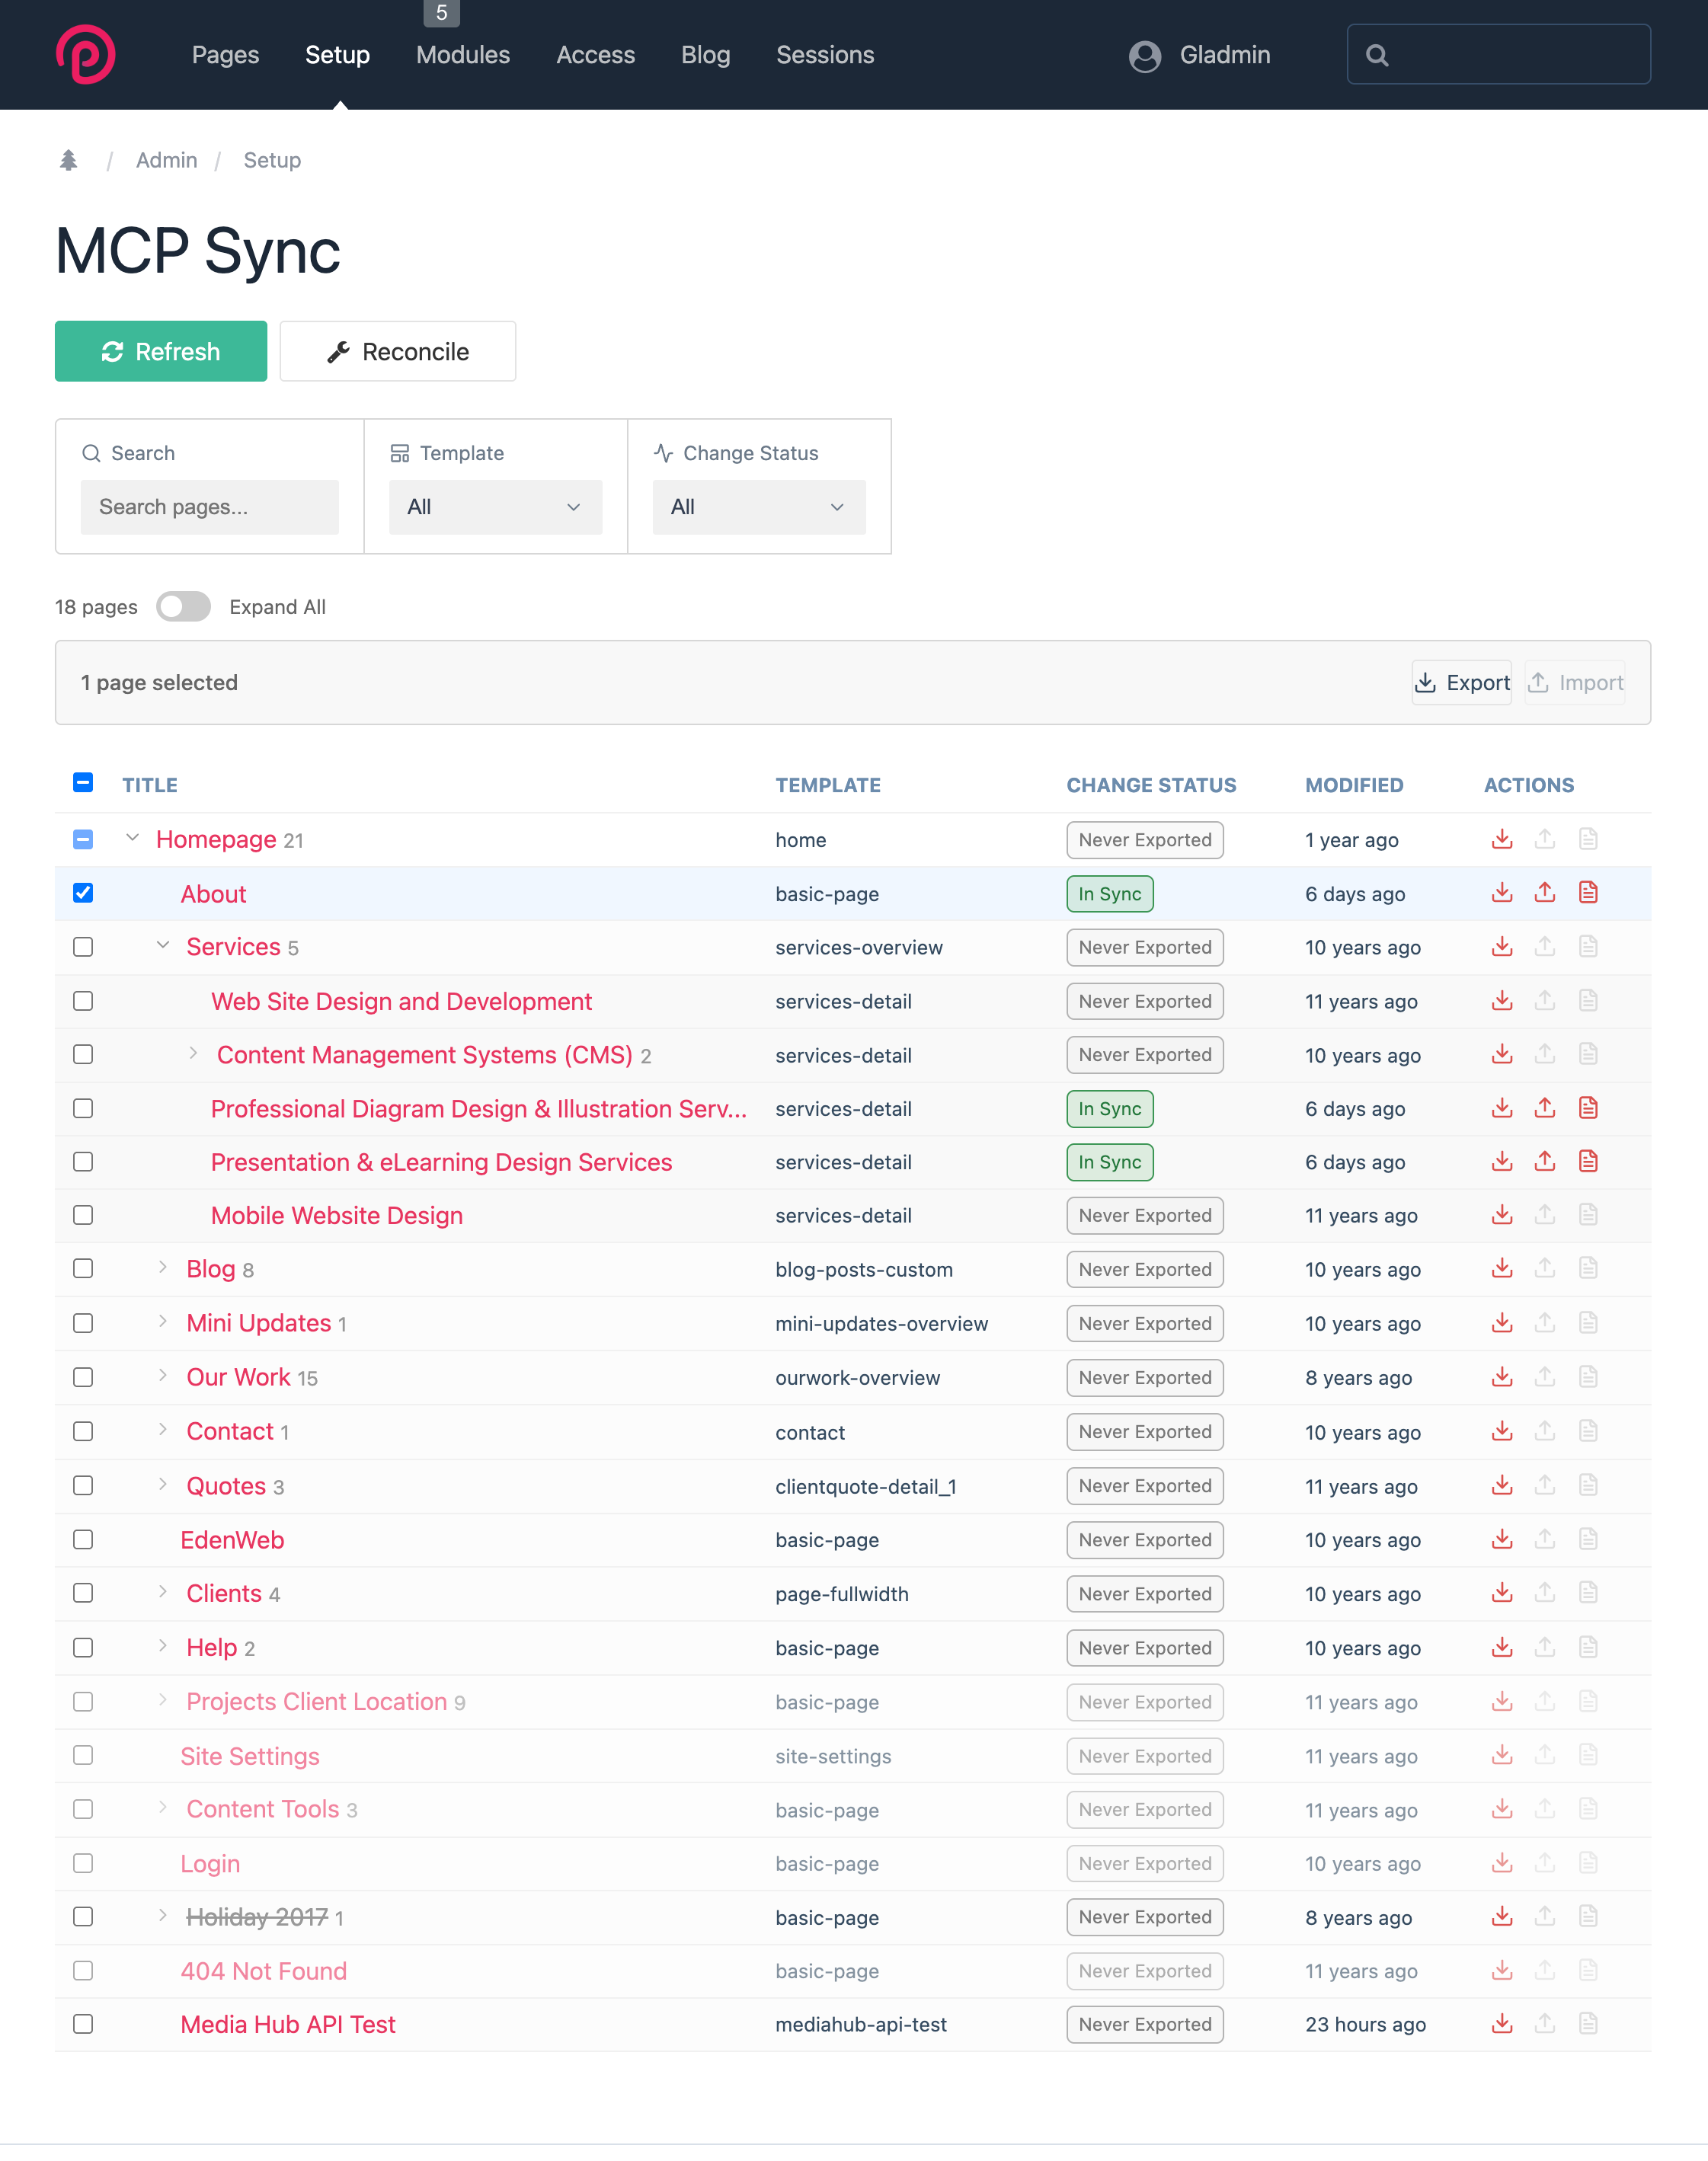Click the Reconcile button

tap(397, 351)
